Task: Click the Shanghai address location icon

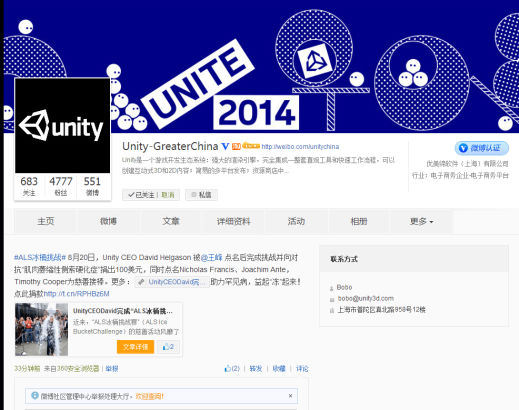Action: coord(332,310)
